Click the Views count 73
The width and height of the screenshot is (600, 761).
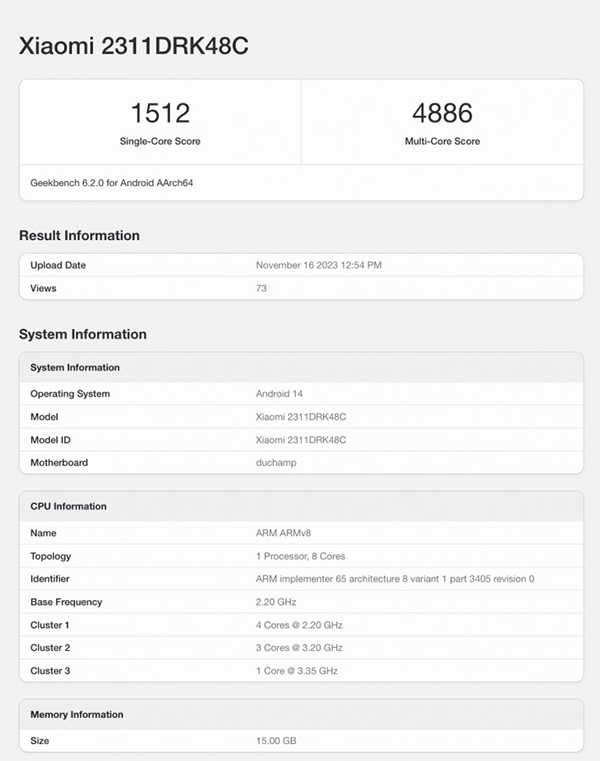tap(261, 288)
